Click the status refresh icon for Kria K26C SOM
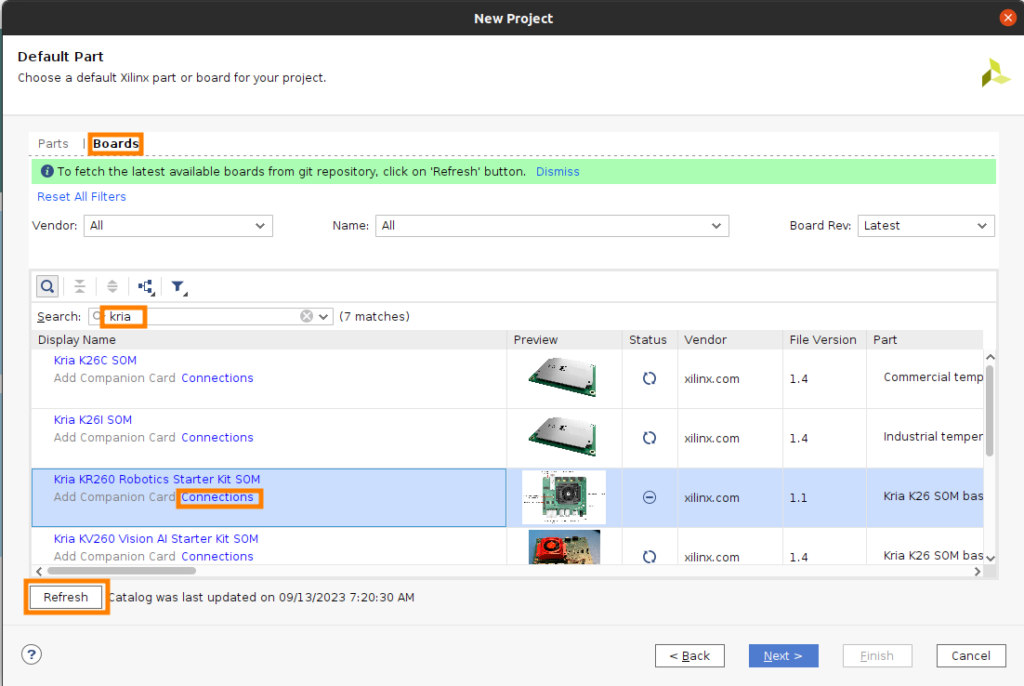Viewport: 1024px width, 686px height. [x=649, y=378]
